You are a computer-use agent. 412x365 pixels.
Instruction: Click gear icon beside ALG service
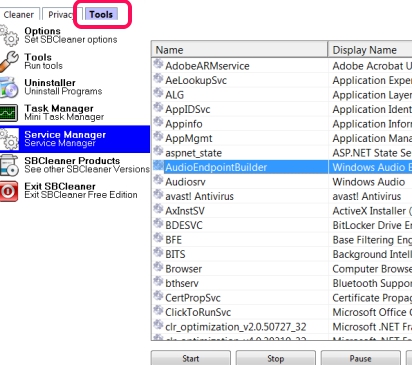[158, 93]
